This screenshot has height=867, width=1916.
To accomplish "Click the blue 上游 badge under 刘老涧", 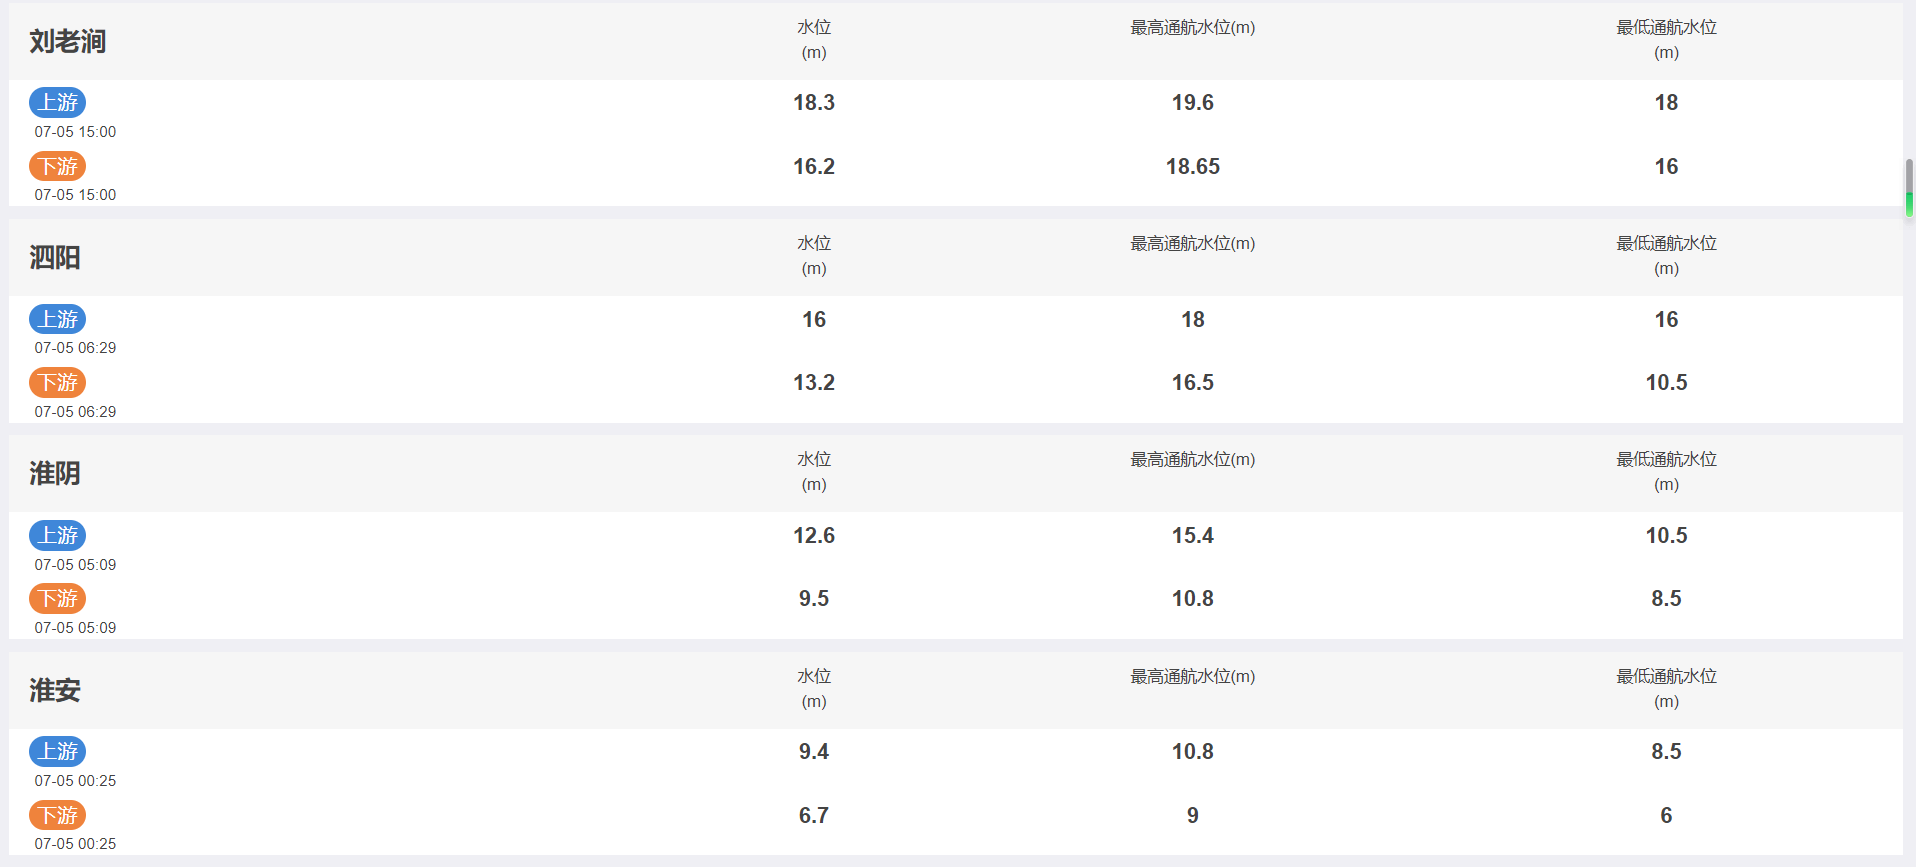I will pyautogui.click(x=57, y=102).
